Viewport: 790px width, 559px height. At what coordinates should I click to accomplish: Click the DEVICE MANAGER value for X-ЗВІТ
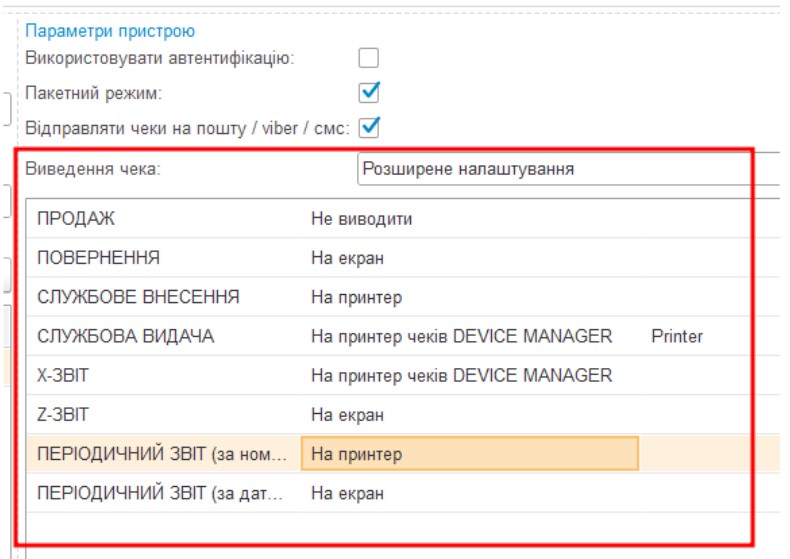pyautogui.click(x=461, y=376)
